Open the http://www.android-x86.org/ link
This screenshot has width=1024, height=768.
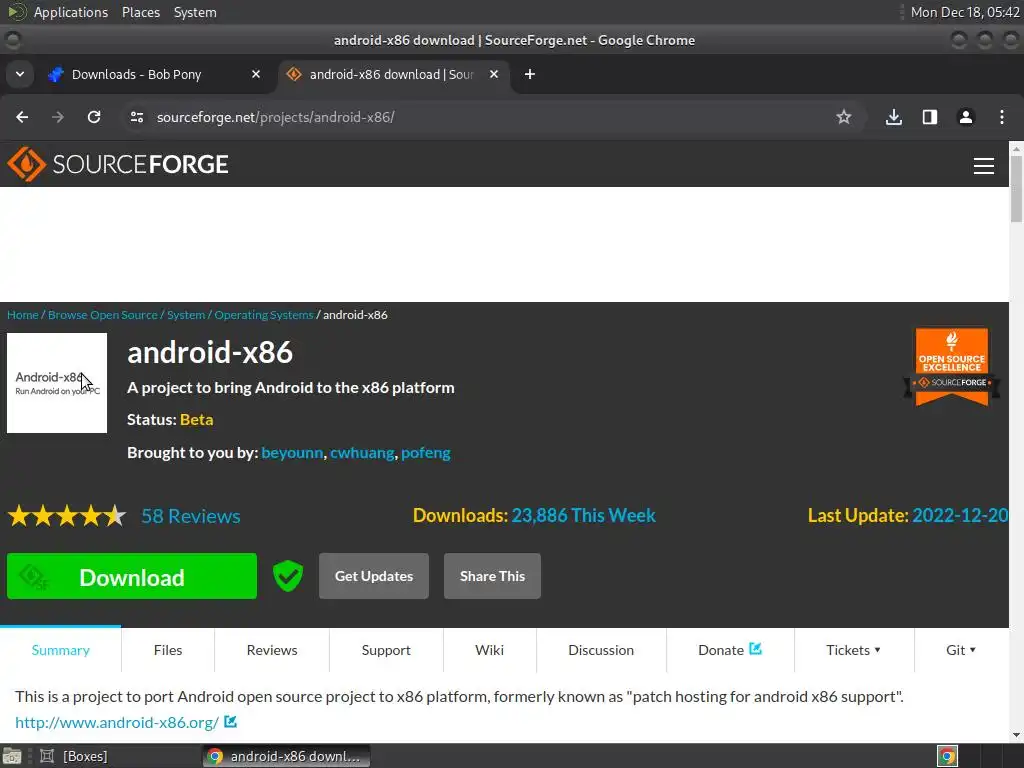pyautogui.click(x=117, y=722)
